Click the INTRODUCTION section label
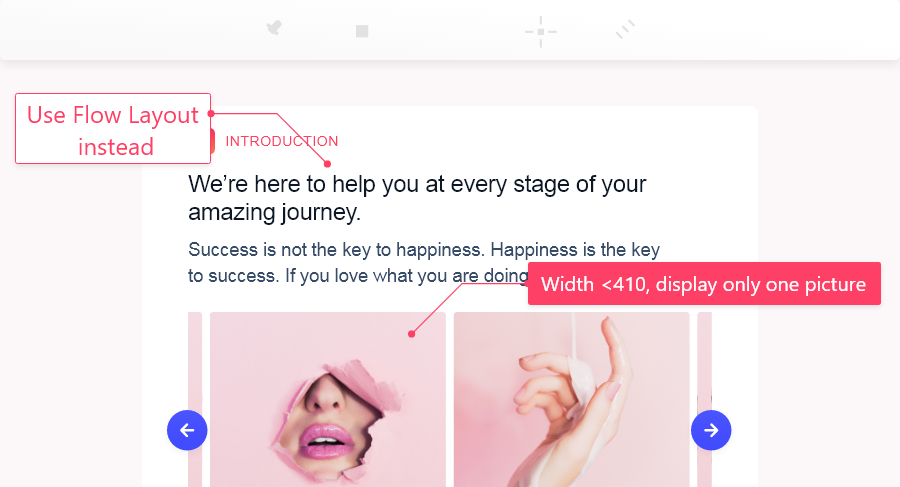Image resolution: width=900 pixels, height=487 pixels. 282,141
